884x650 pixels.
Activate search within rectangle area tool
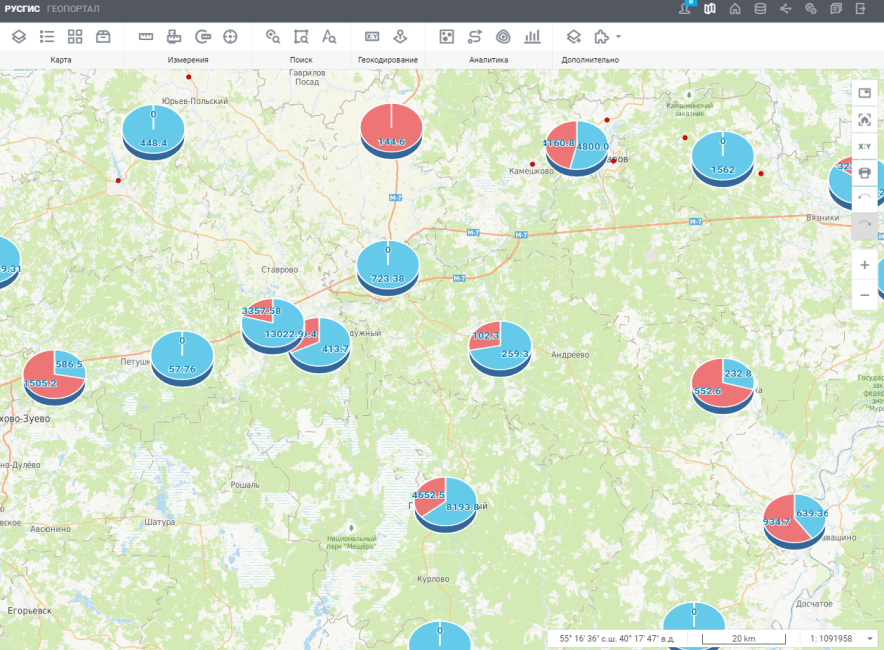click(301, 37)
